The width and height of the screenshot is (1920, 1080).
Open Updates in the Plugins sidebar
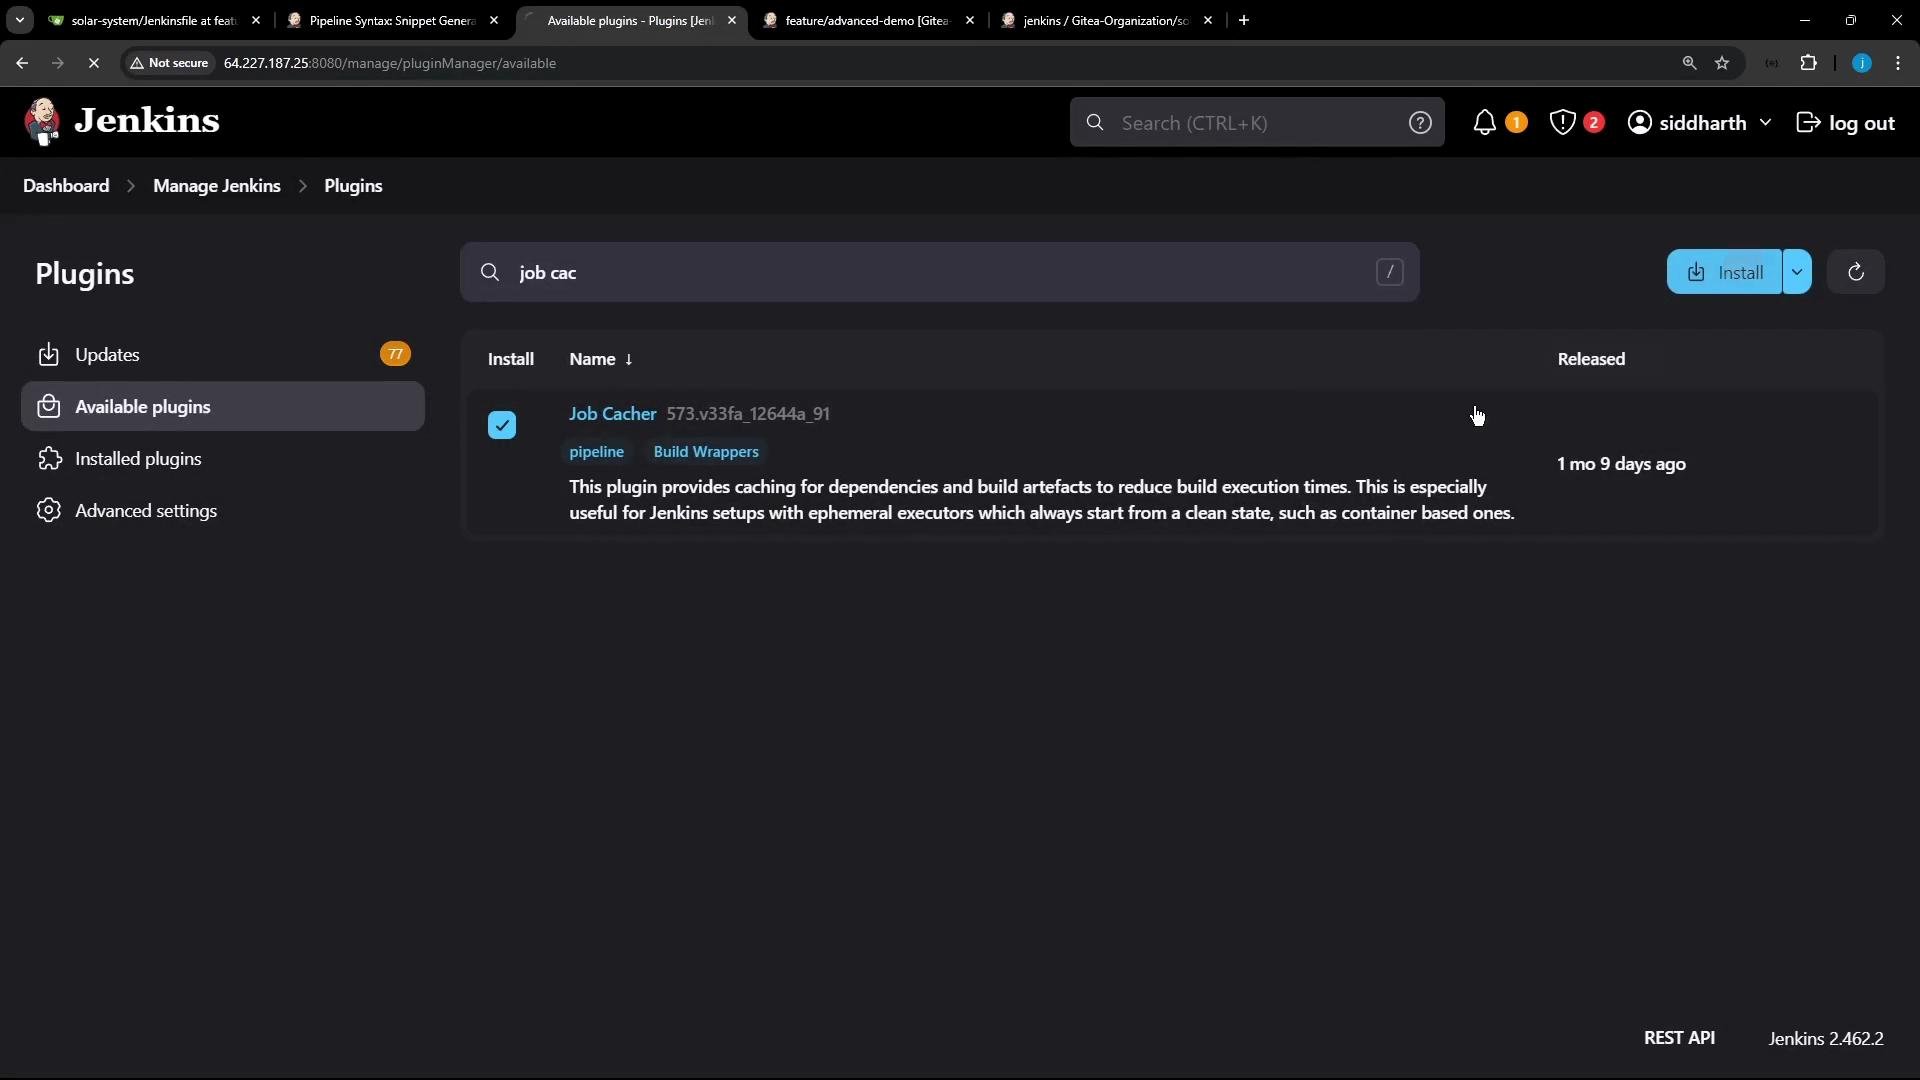click(222, 355)
